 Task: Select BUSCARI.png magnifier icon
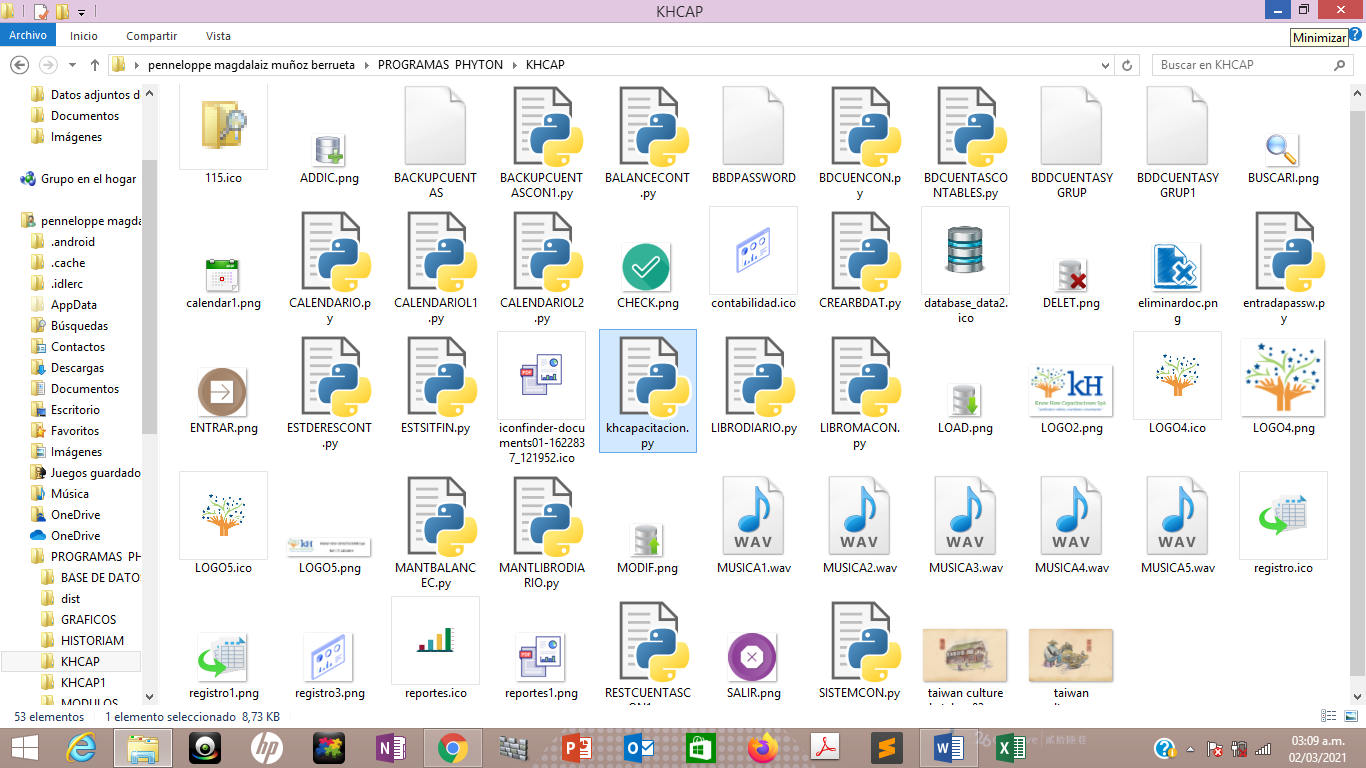(x=1283, y=151)
